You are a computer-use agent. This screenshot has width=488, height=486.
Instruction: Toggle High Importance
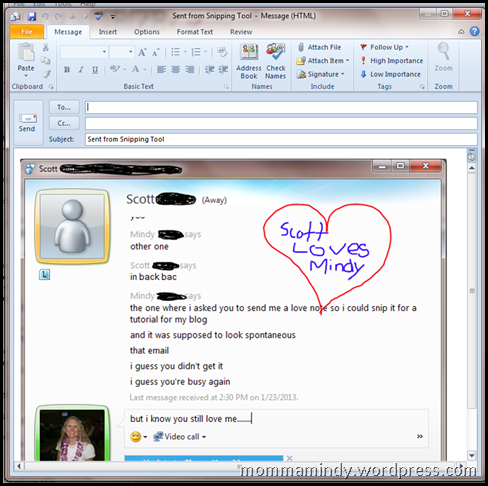(x=392, y=61)
